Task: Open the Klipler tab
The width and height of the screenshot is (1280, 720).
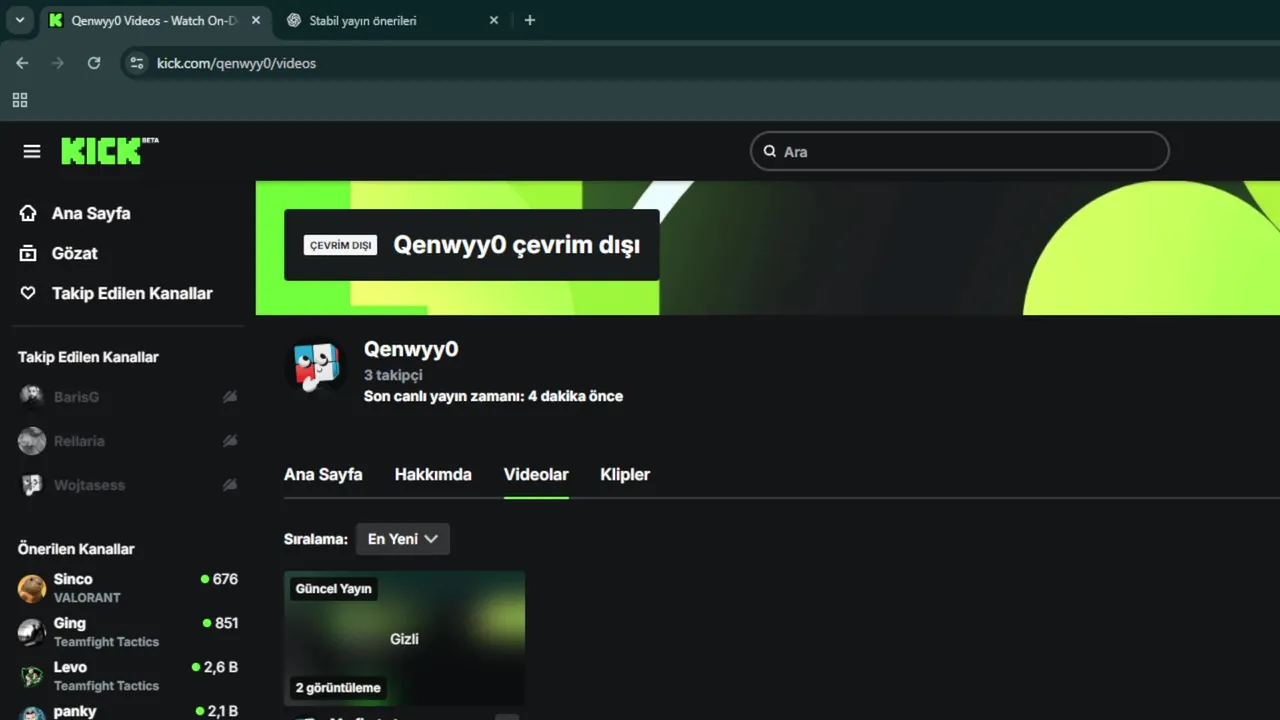Action: click(625, 475)
